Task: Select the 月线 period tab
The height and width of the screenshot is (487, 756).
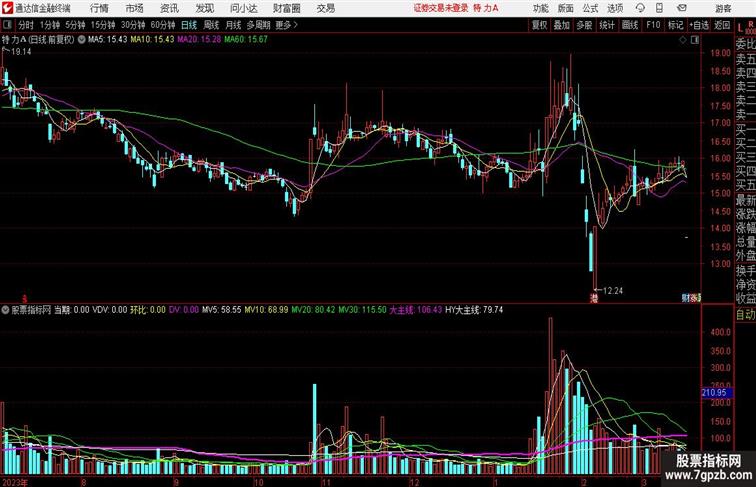Action: click(233, 25)
